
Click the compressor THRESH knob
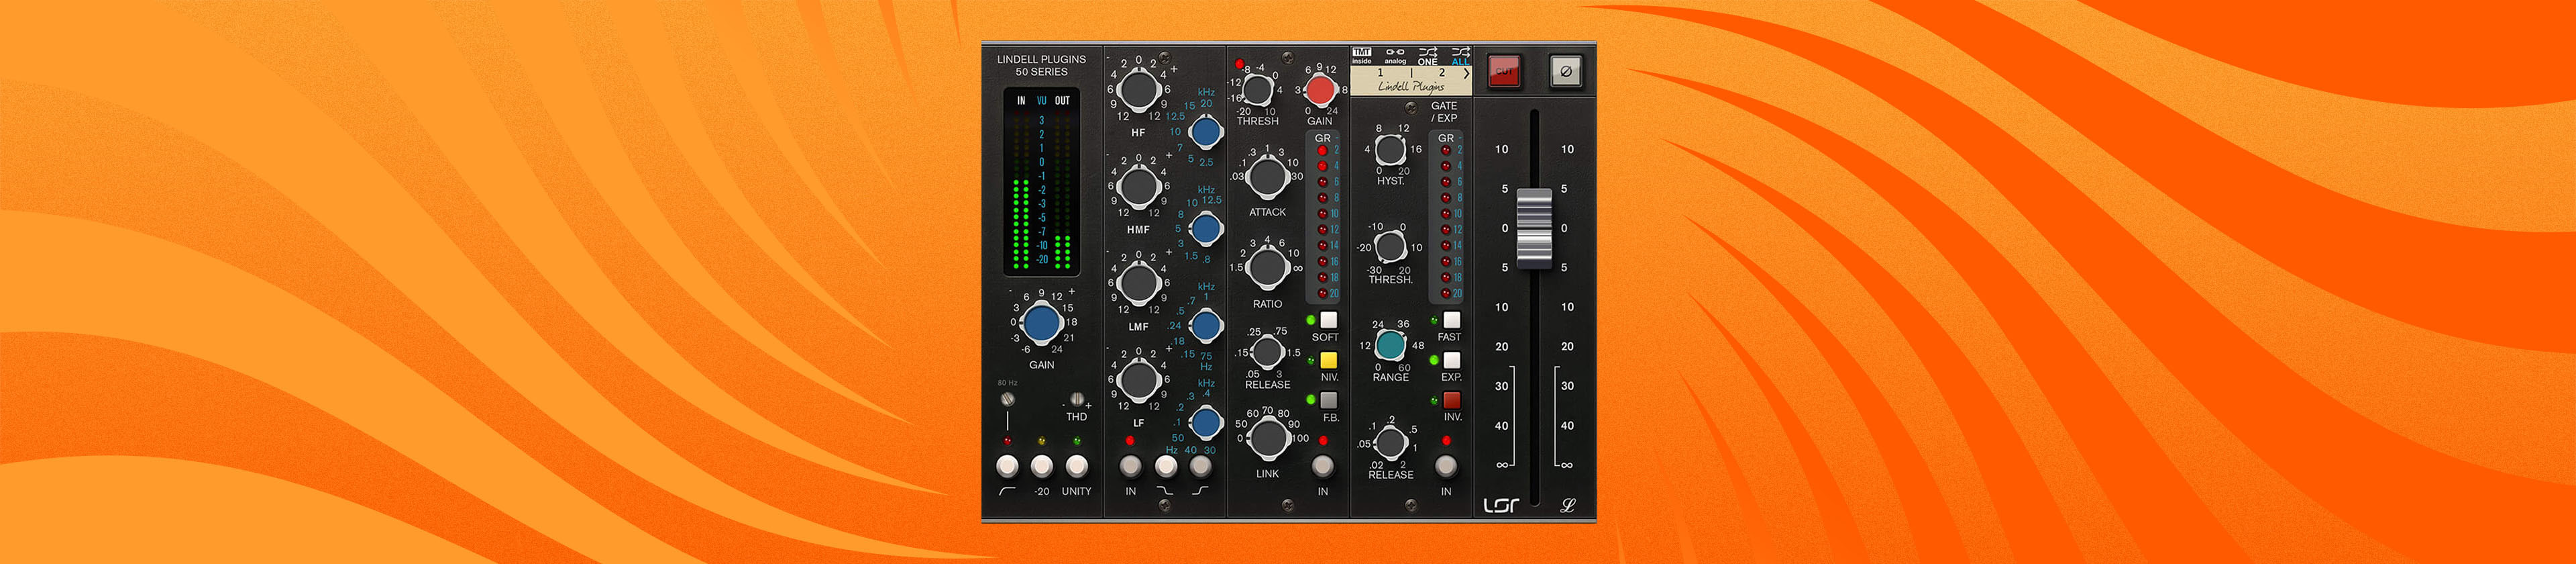(1257, 90)
